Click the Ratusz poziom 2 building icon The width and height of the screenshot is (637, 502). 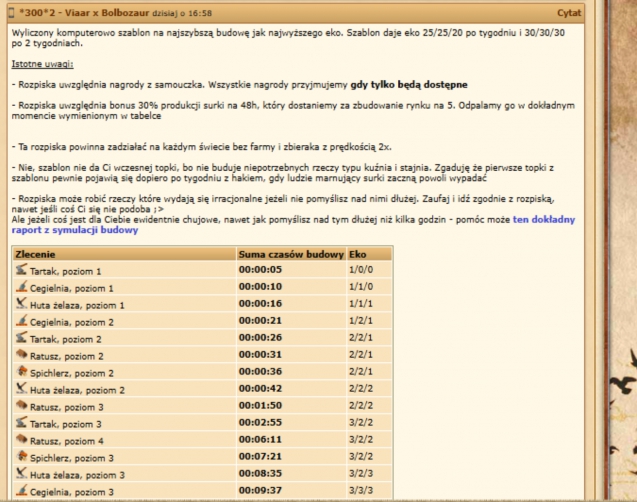pyautogui.click(x=22, y=355)
